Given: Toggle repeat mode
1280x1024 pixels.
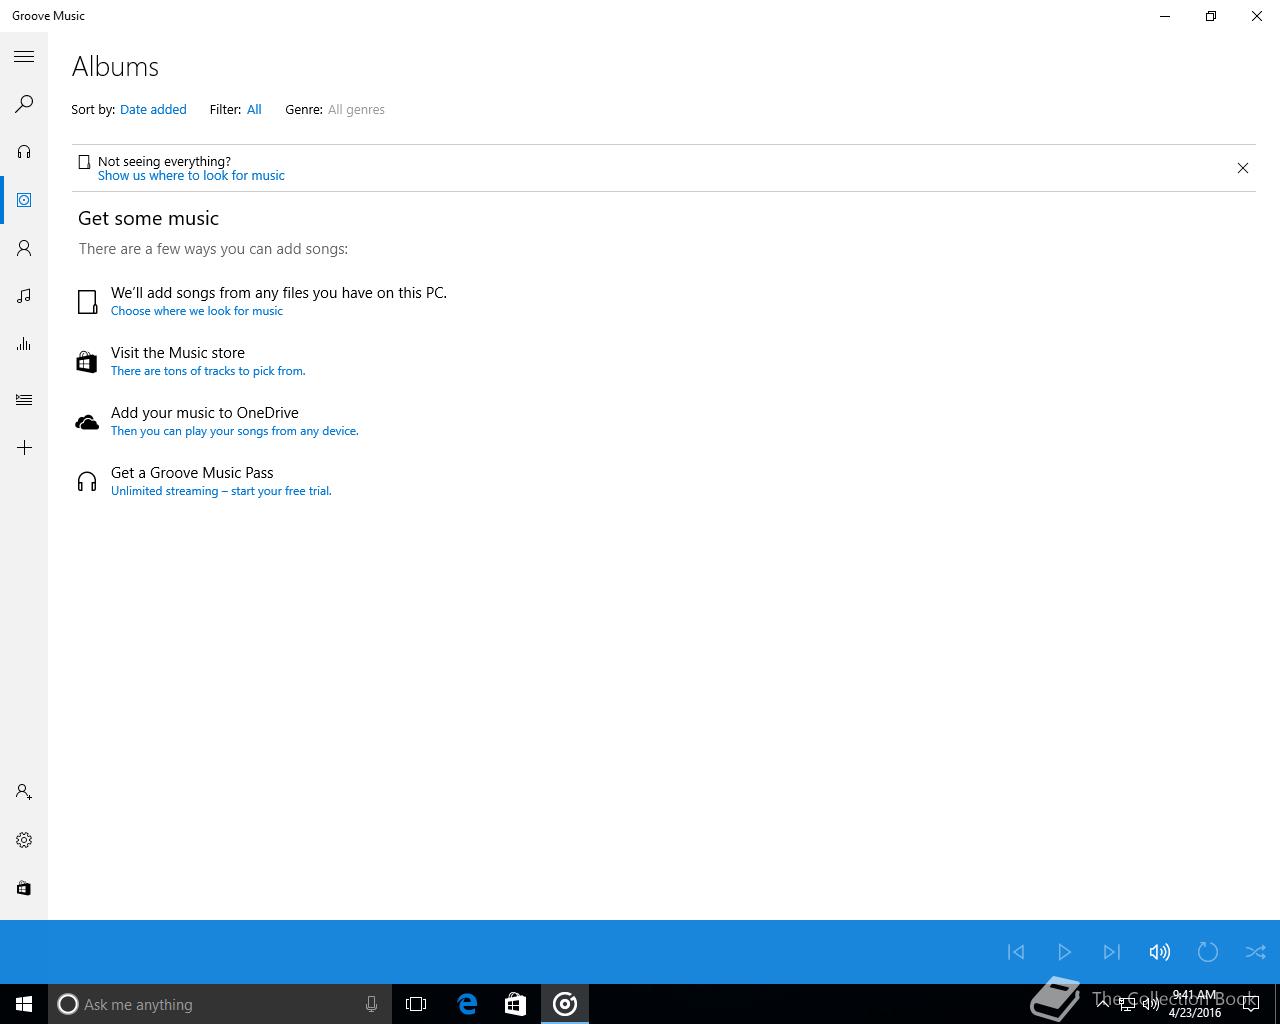Looking at the screenshot, I should 1208,952.
